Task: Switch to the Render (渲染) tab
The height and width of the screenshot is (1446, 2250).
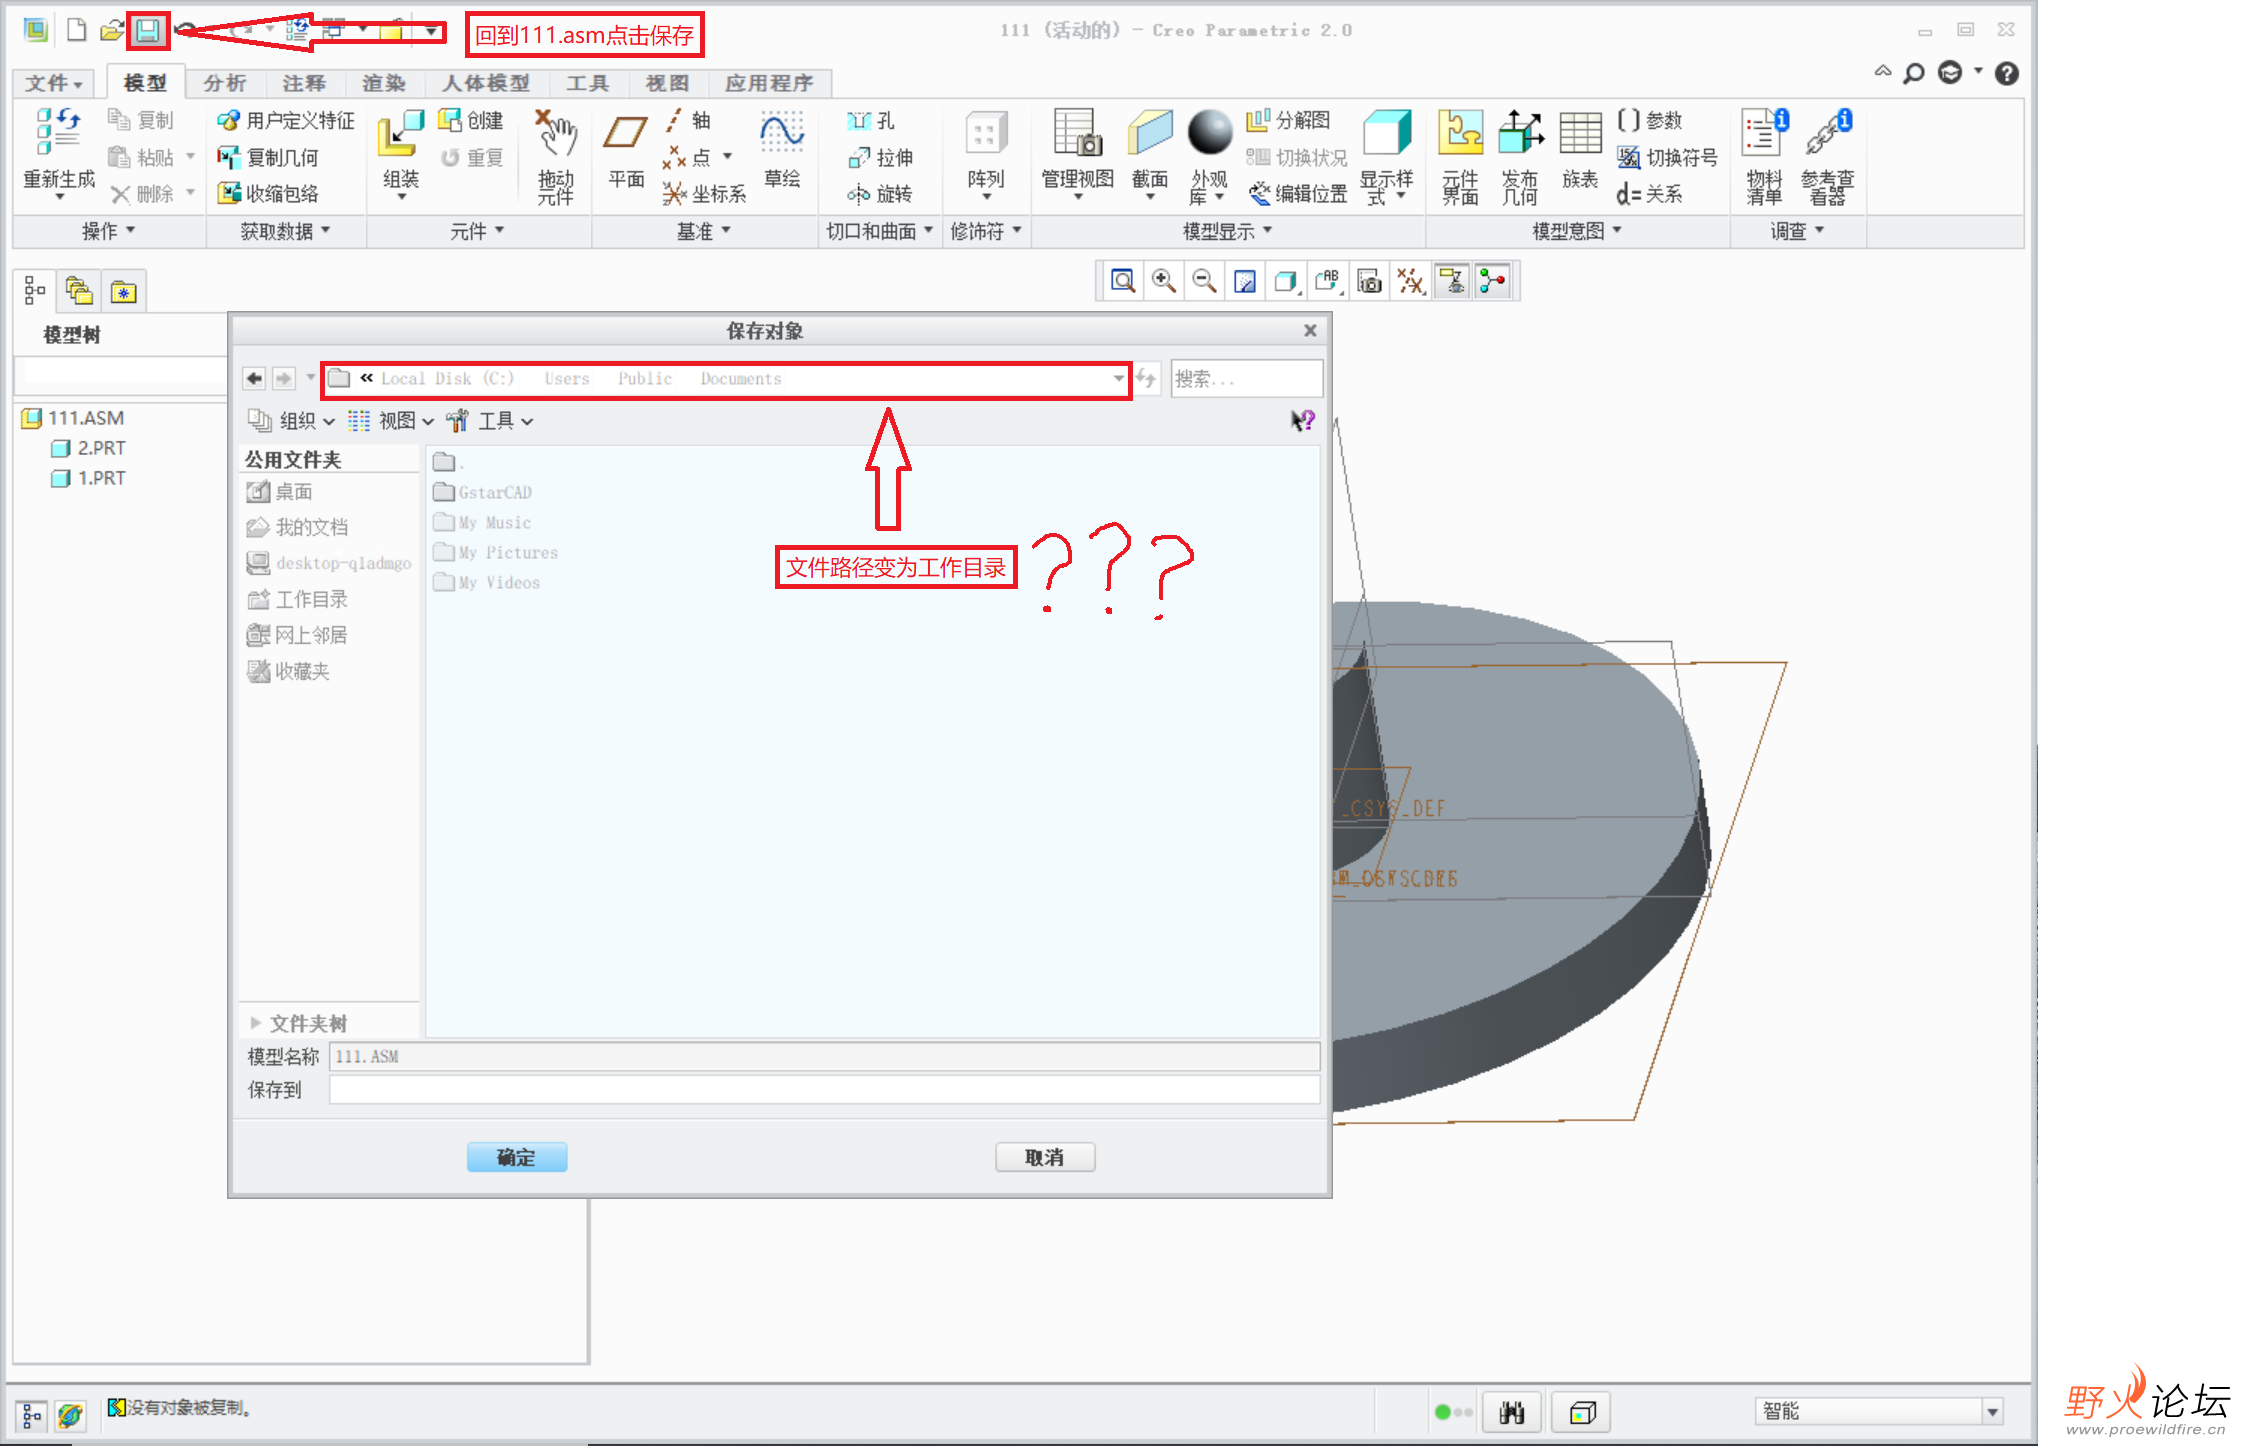Action: click(x=383, y=83)
